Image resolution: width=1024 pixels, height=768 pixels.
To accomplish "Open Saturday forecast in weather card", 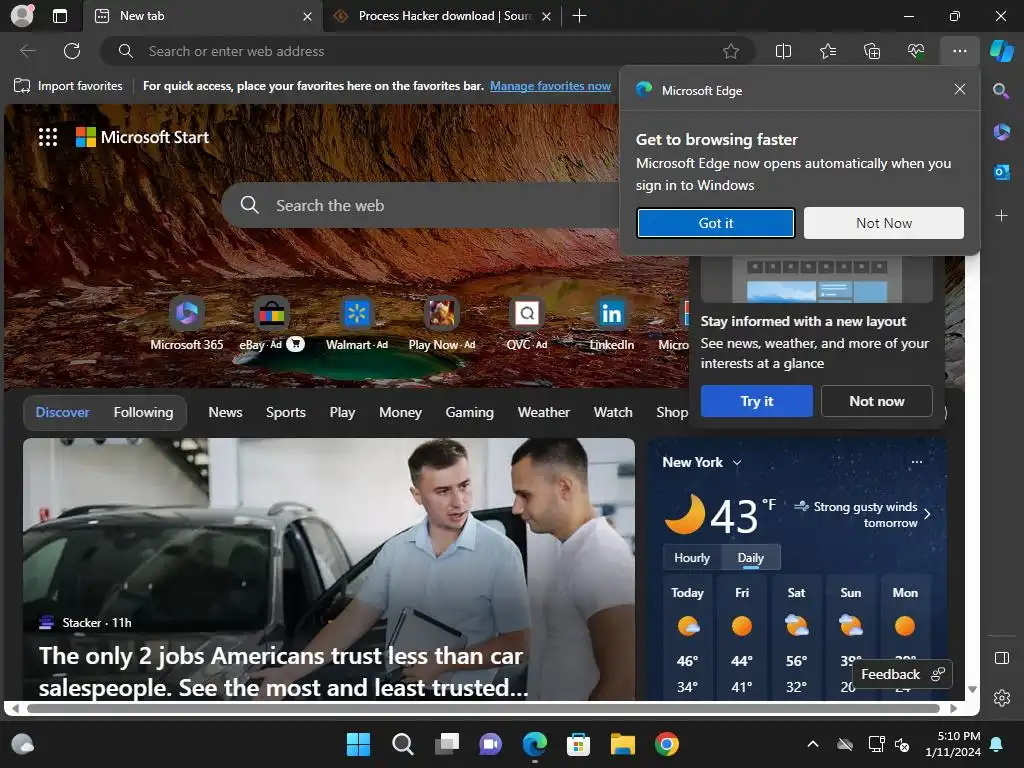I will tap(796, 638).
